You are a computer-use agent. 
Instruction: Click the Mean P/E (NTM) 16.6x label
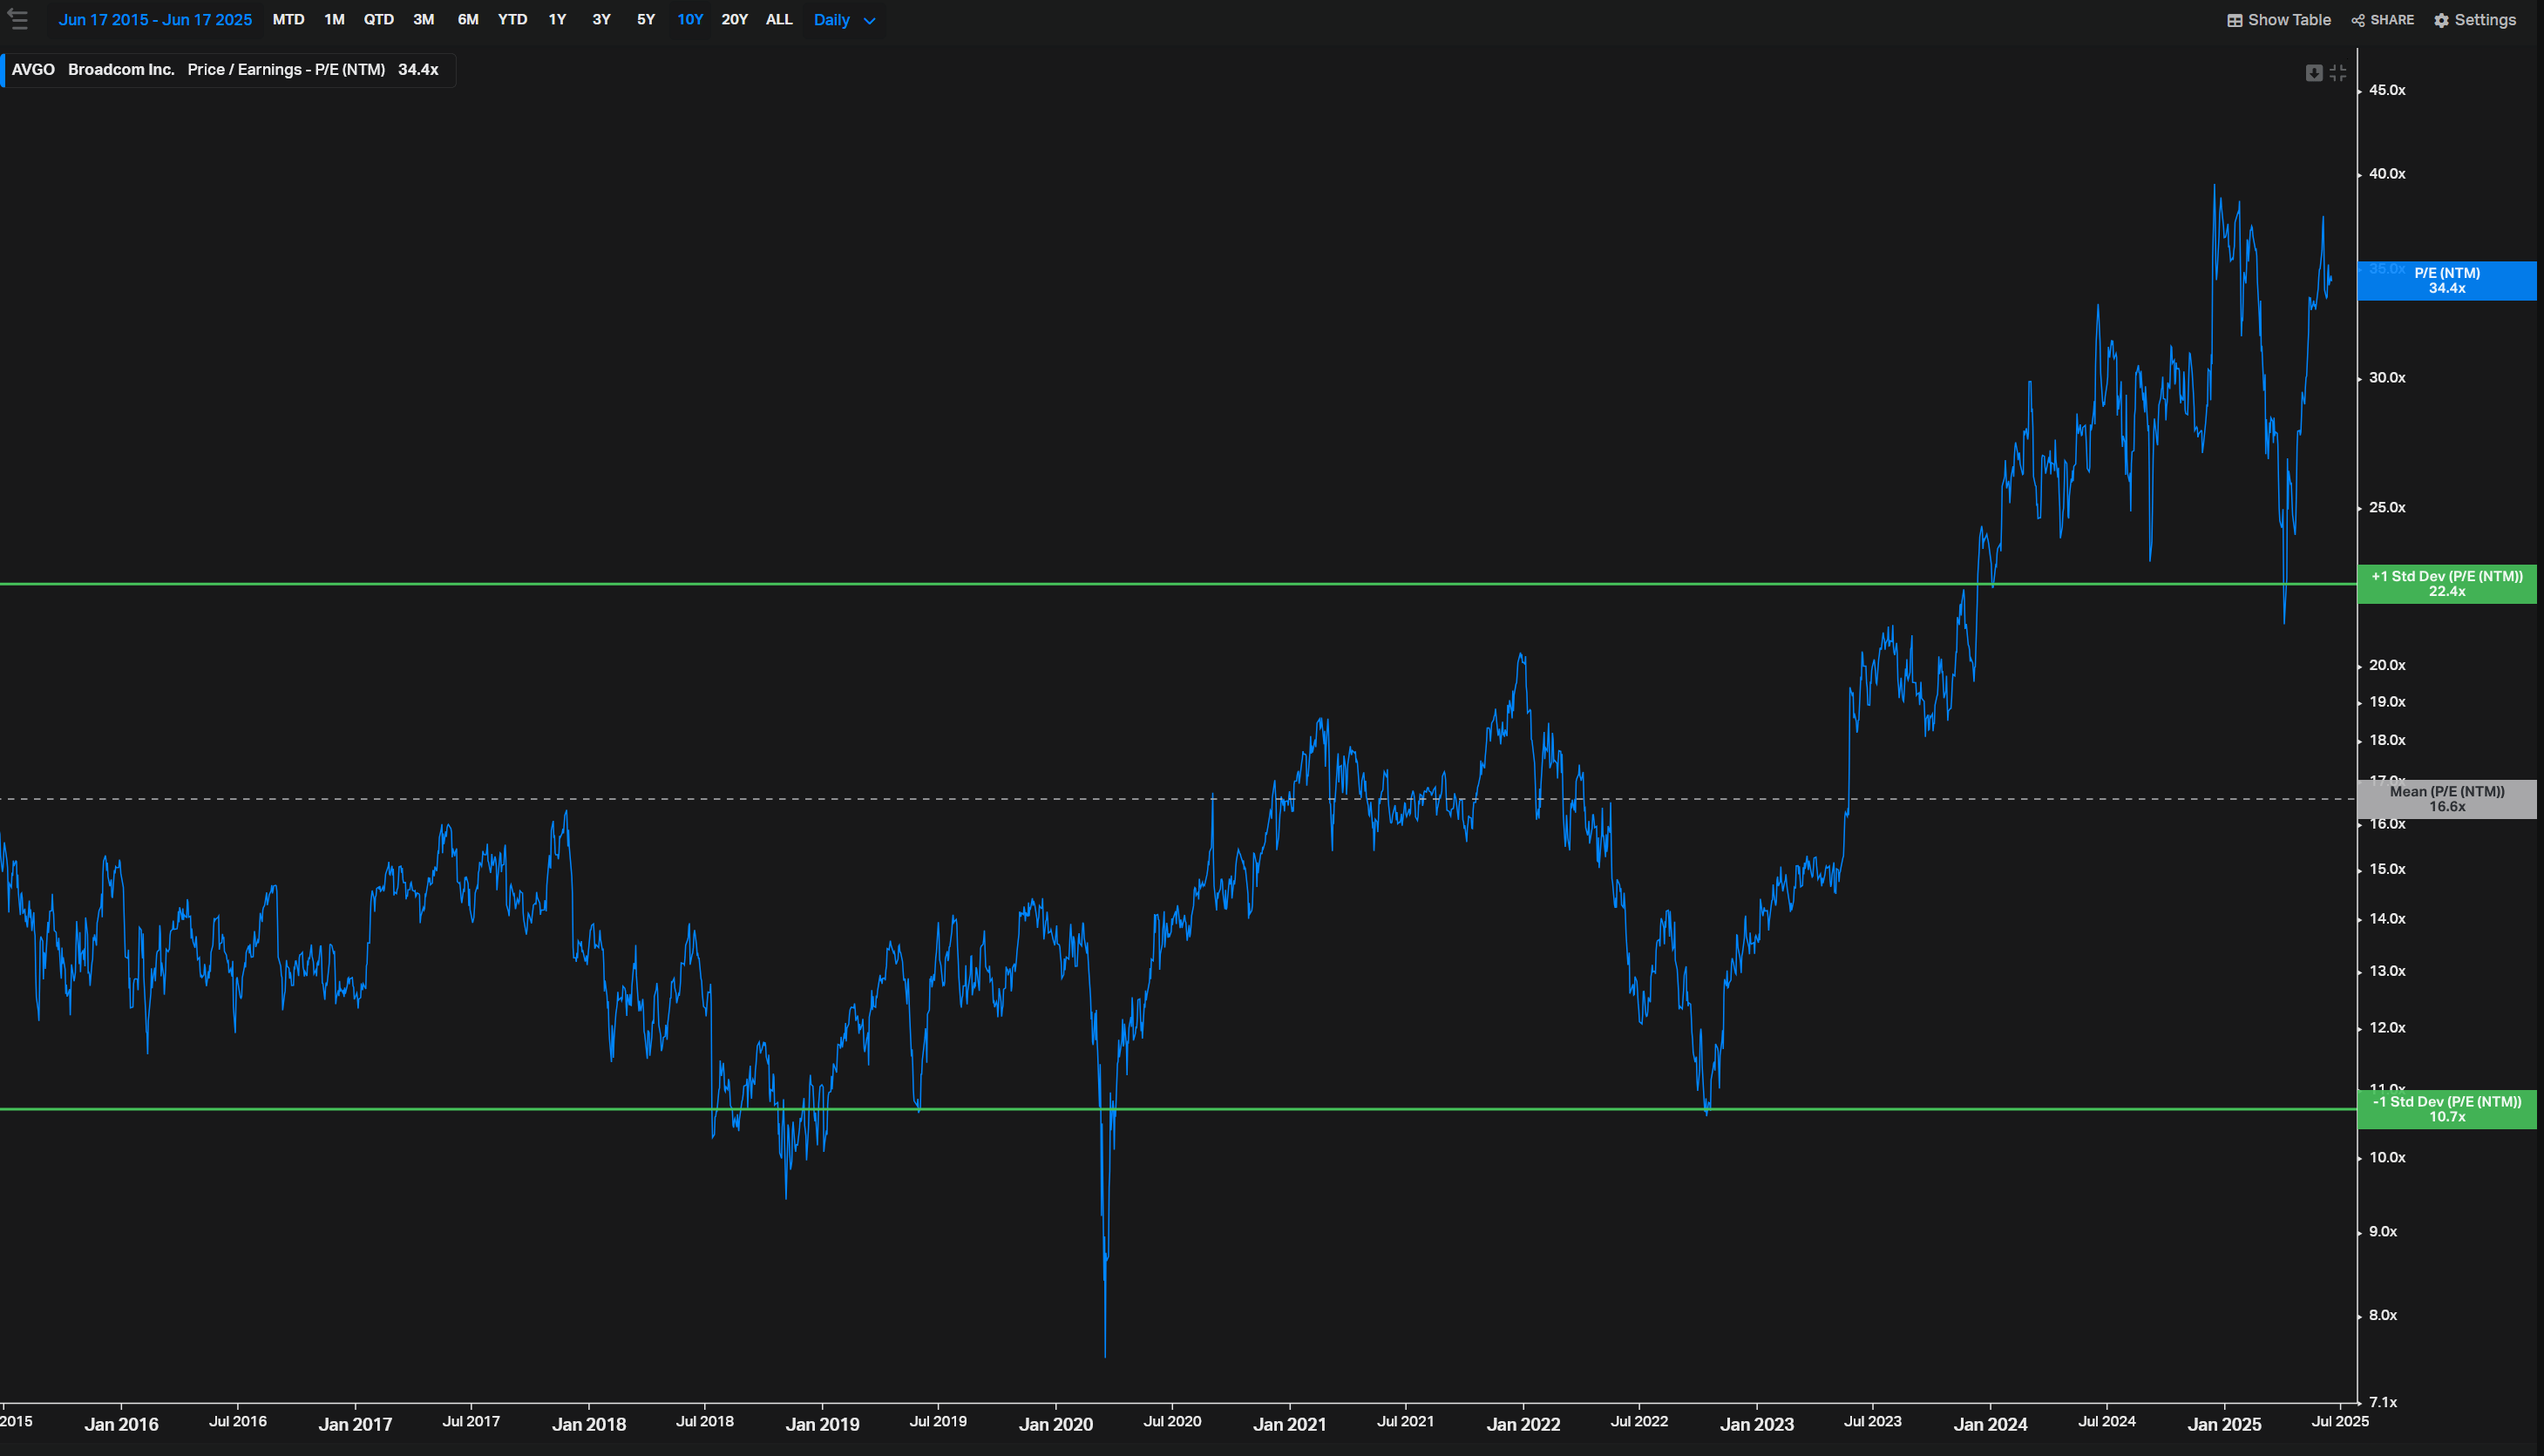[x=2446, y=799]
